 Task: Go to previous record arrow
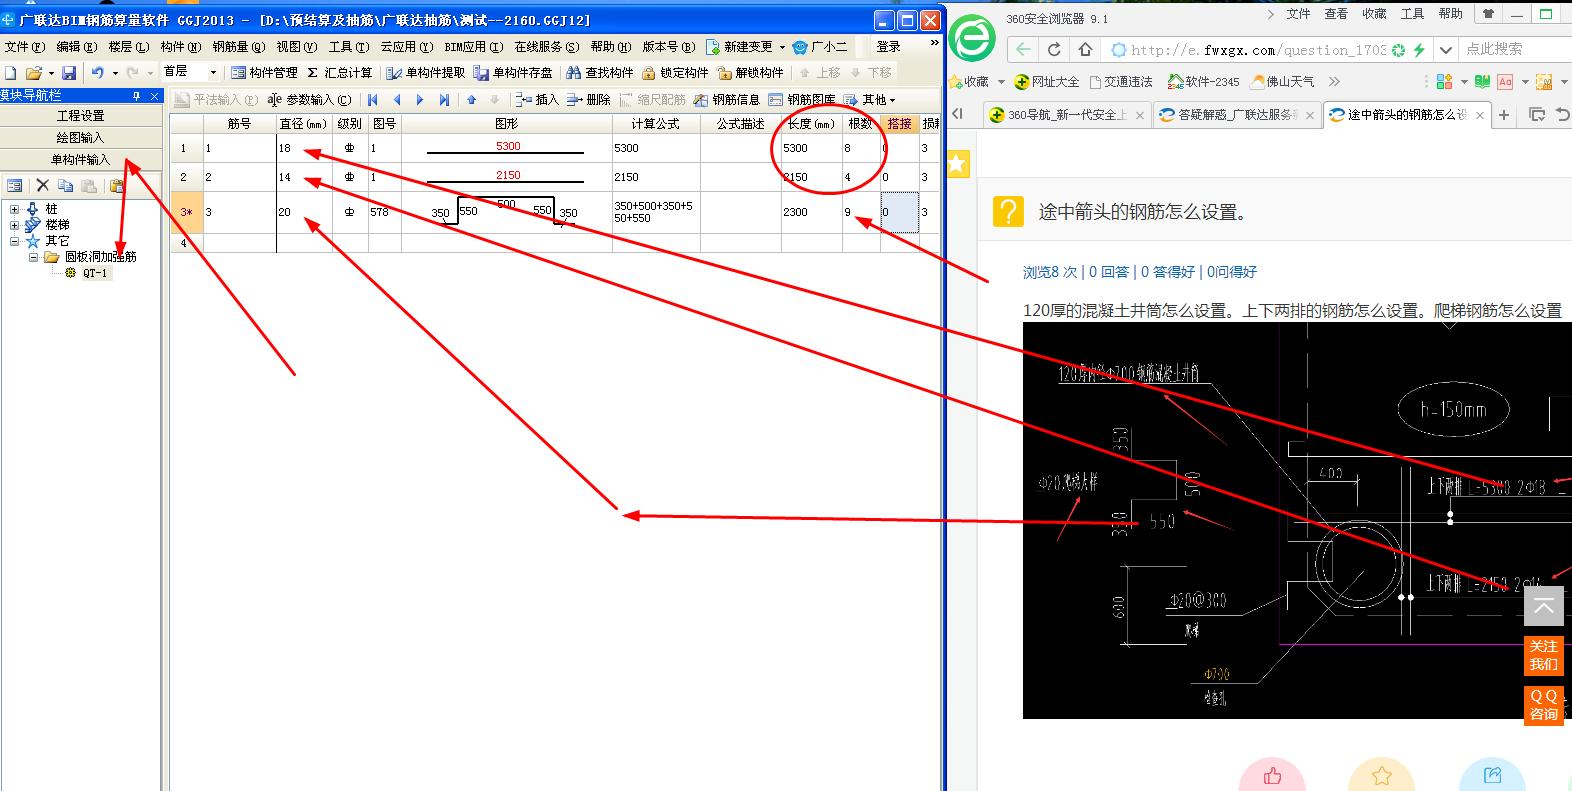(x=397, y=100)
